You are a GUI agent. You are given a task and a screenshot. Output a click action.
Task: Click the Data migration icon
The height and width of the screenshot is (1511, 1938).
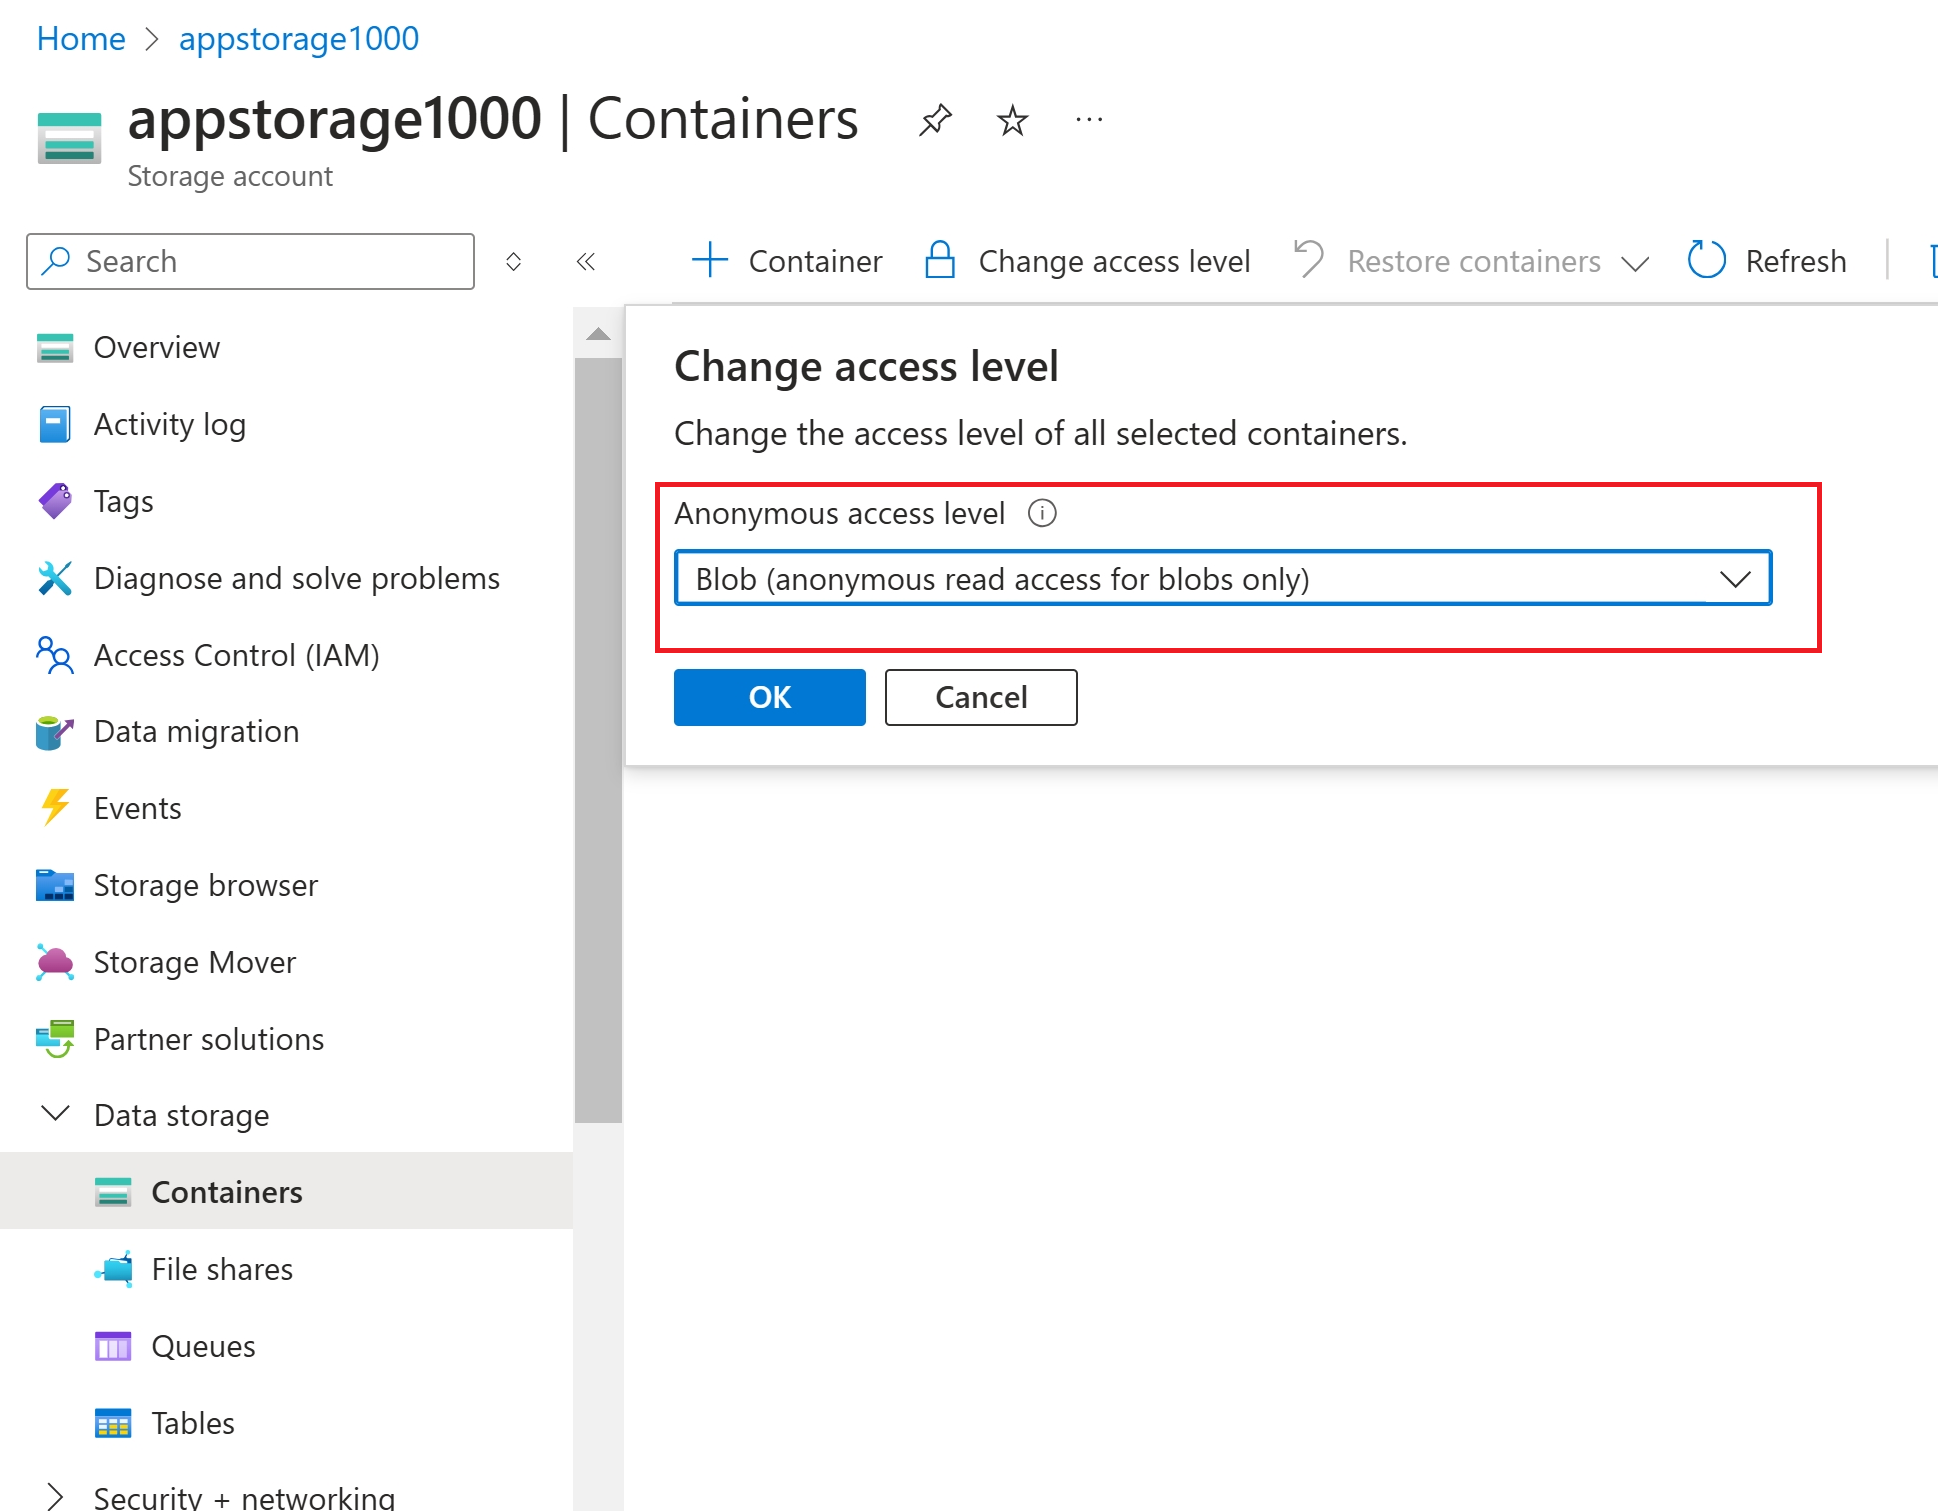(x=55, y=732)
